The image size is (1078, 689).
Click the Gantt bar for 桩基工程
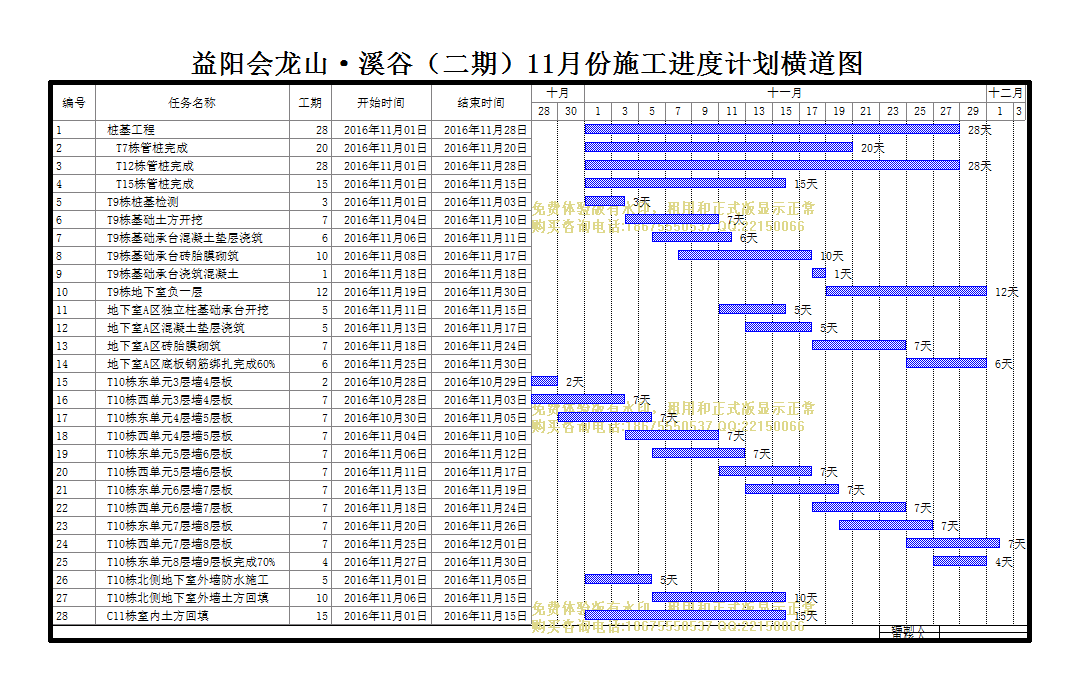772,129
